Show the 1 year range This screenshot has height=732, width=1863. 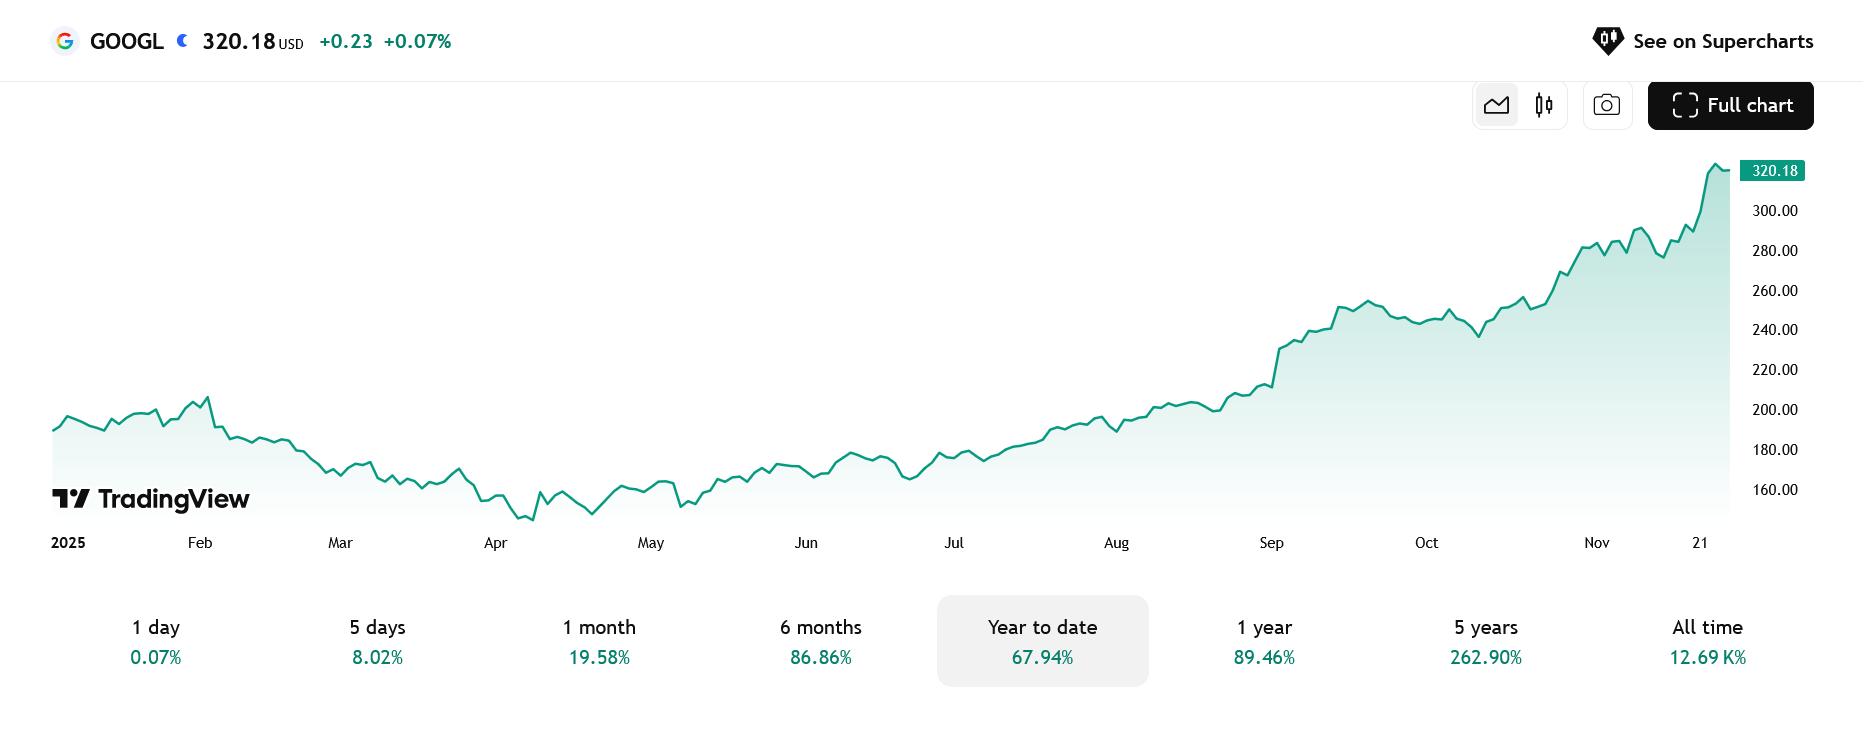1264,641
